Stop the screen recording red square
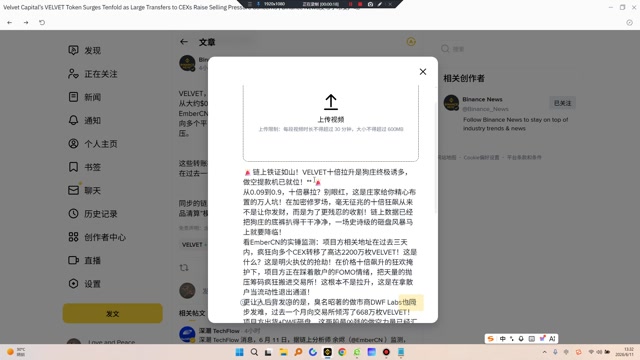The height and width of the screenshot is (360, 640). point(360,4)
